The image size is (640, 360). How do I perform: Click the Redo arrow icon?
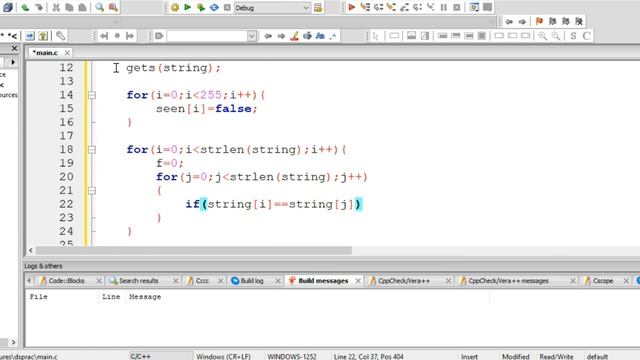coord(38,7)
